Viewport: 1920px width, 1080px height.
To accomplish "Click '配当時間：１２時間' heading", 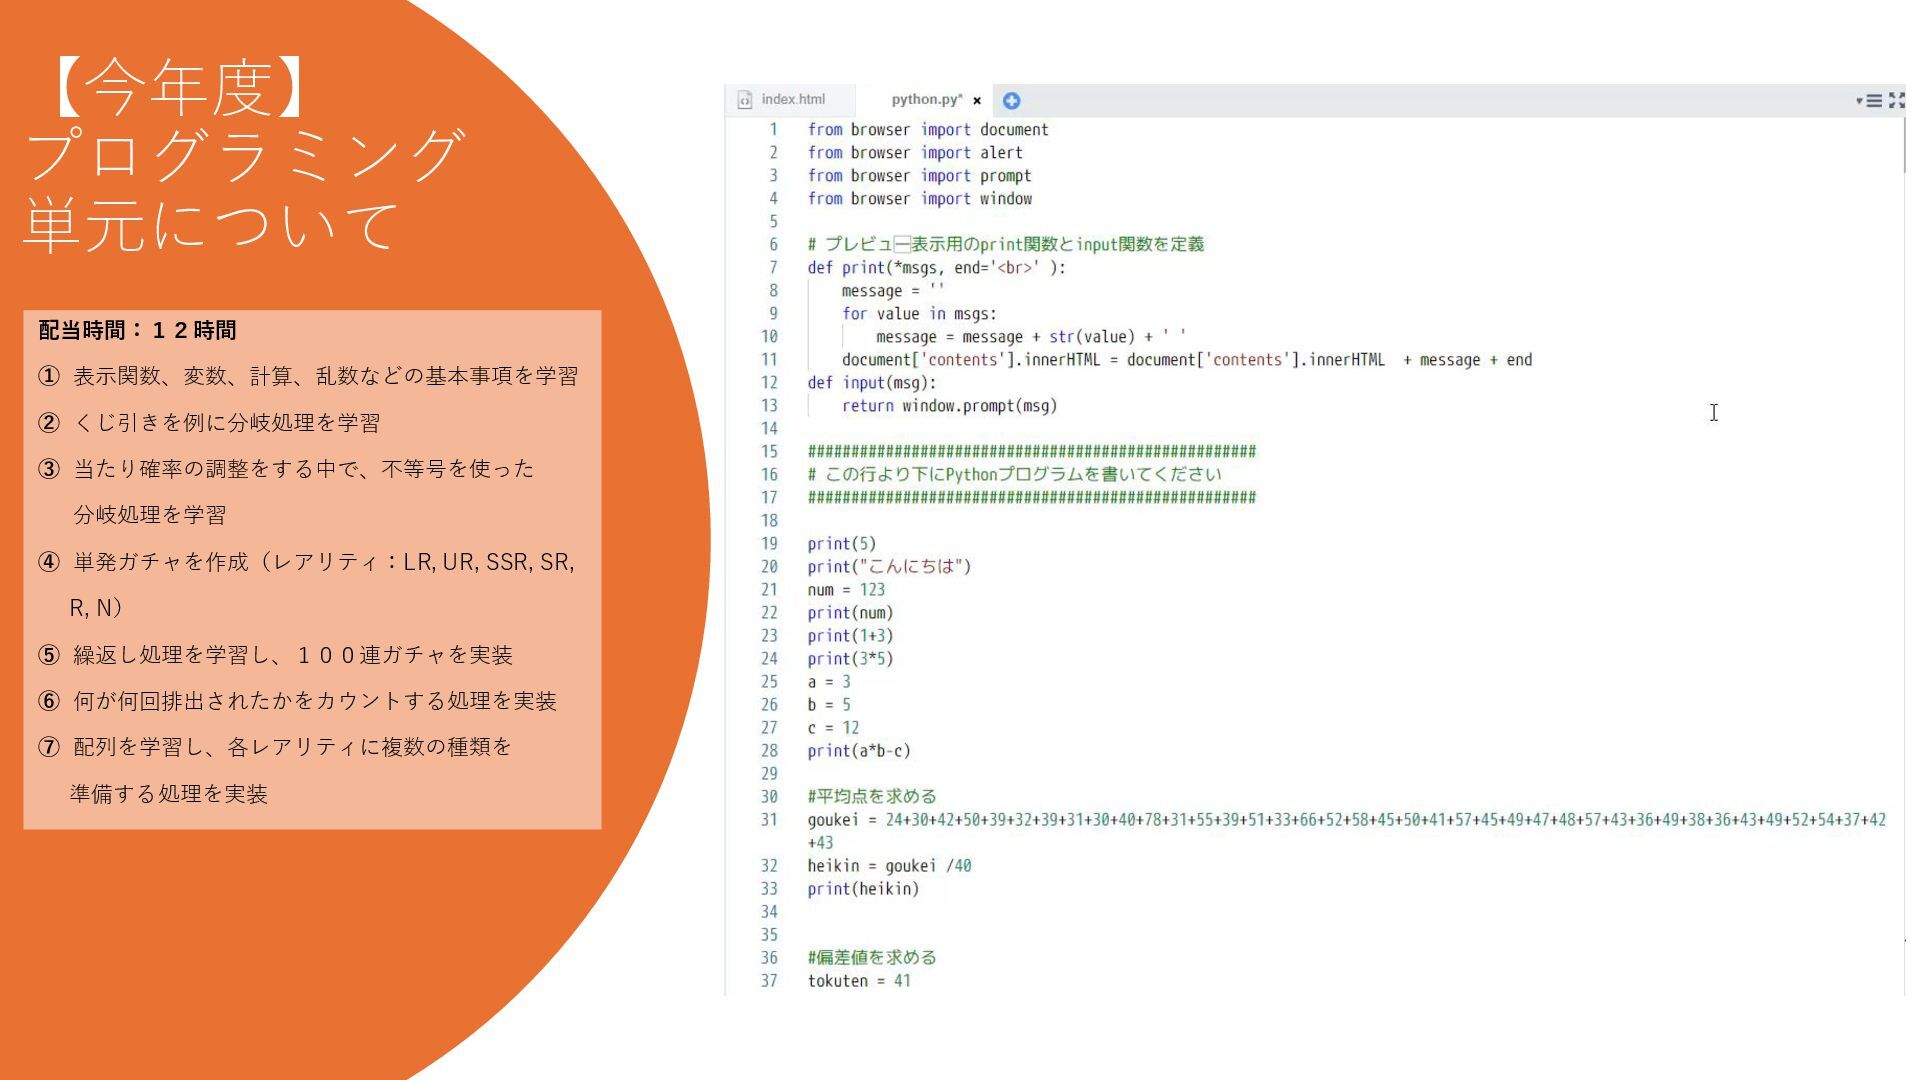I will coord(137,330).
